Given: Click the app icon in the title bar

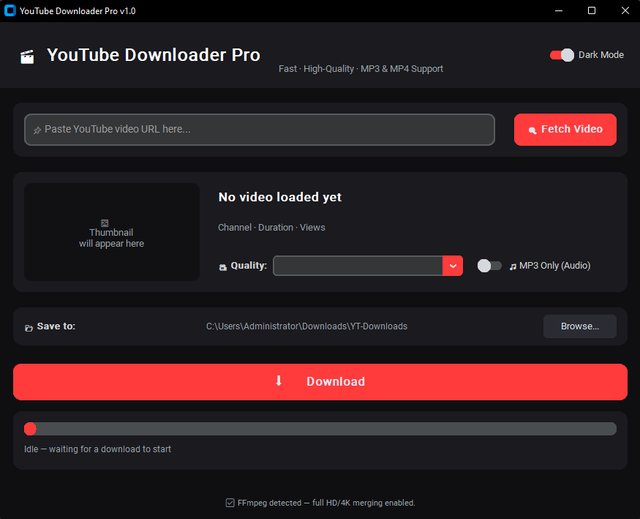Looking at the screenshot, I should (10, 11).
